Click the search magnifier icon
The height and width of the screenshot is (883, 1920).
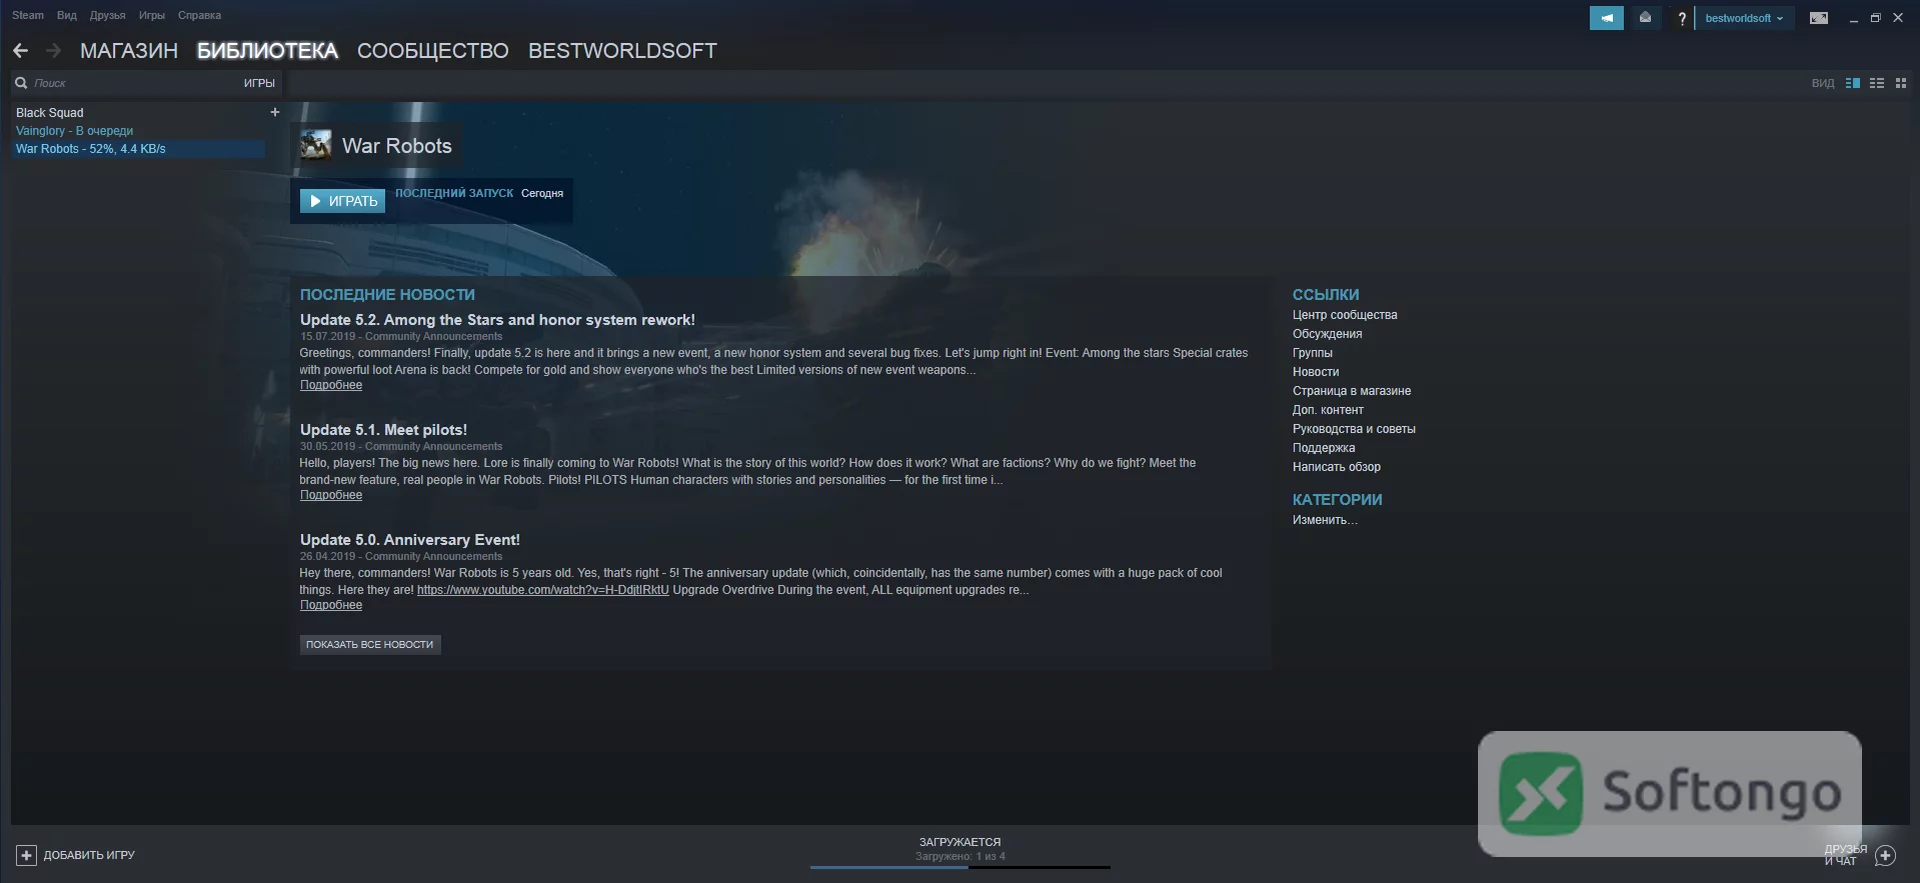pyautogui.click(x=21, y=83)
